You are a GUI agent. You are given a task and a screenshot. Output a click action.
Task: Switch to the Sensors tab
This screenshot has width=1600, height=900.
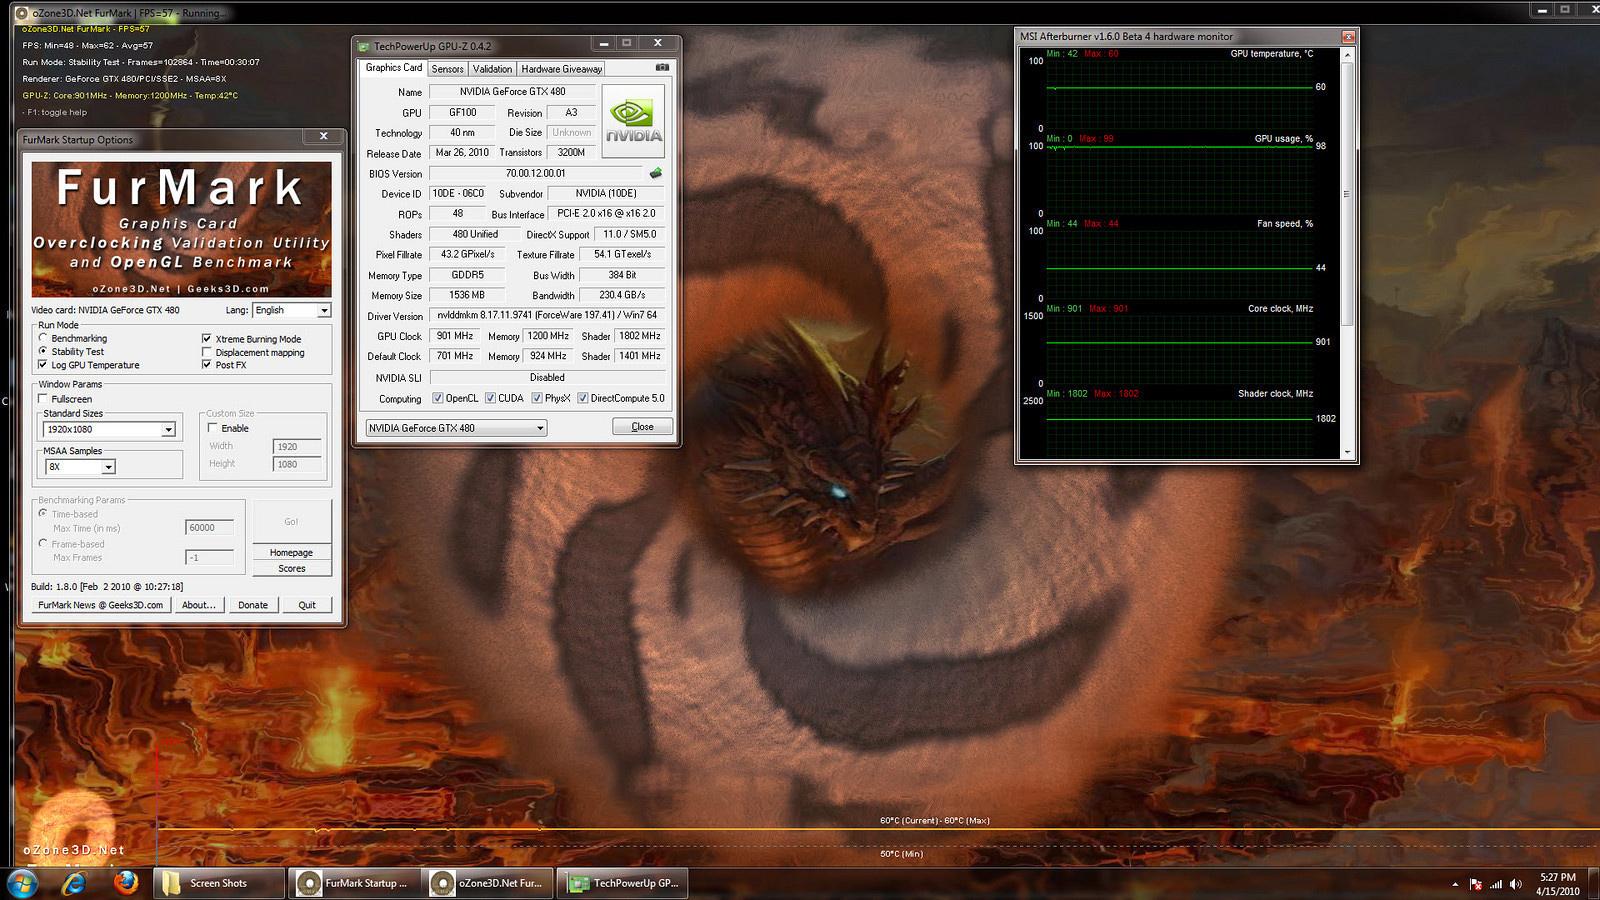pos(447,69)
